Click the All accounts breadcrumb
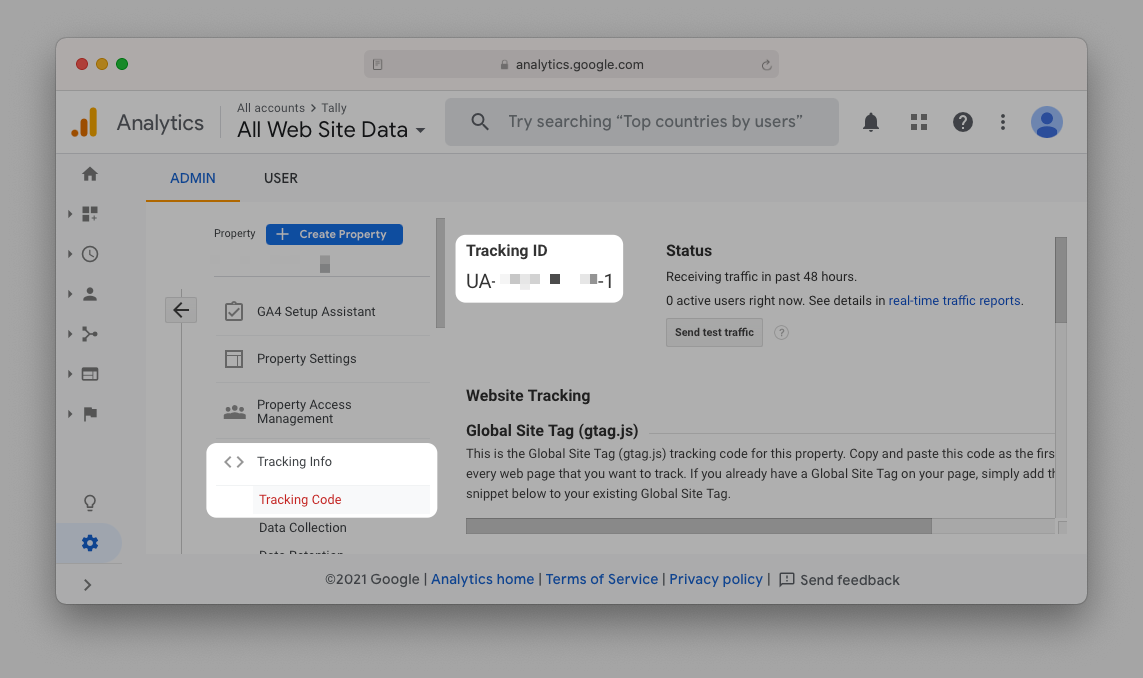 coord(270,108)
